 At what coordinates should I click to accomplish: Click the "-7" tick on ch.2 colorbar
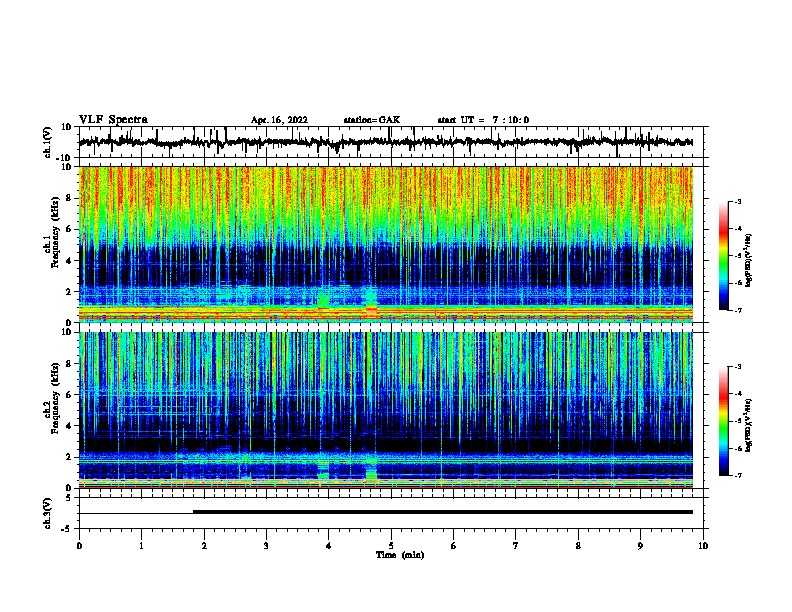pyautogui.click(x=737, y=475)
